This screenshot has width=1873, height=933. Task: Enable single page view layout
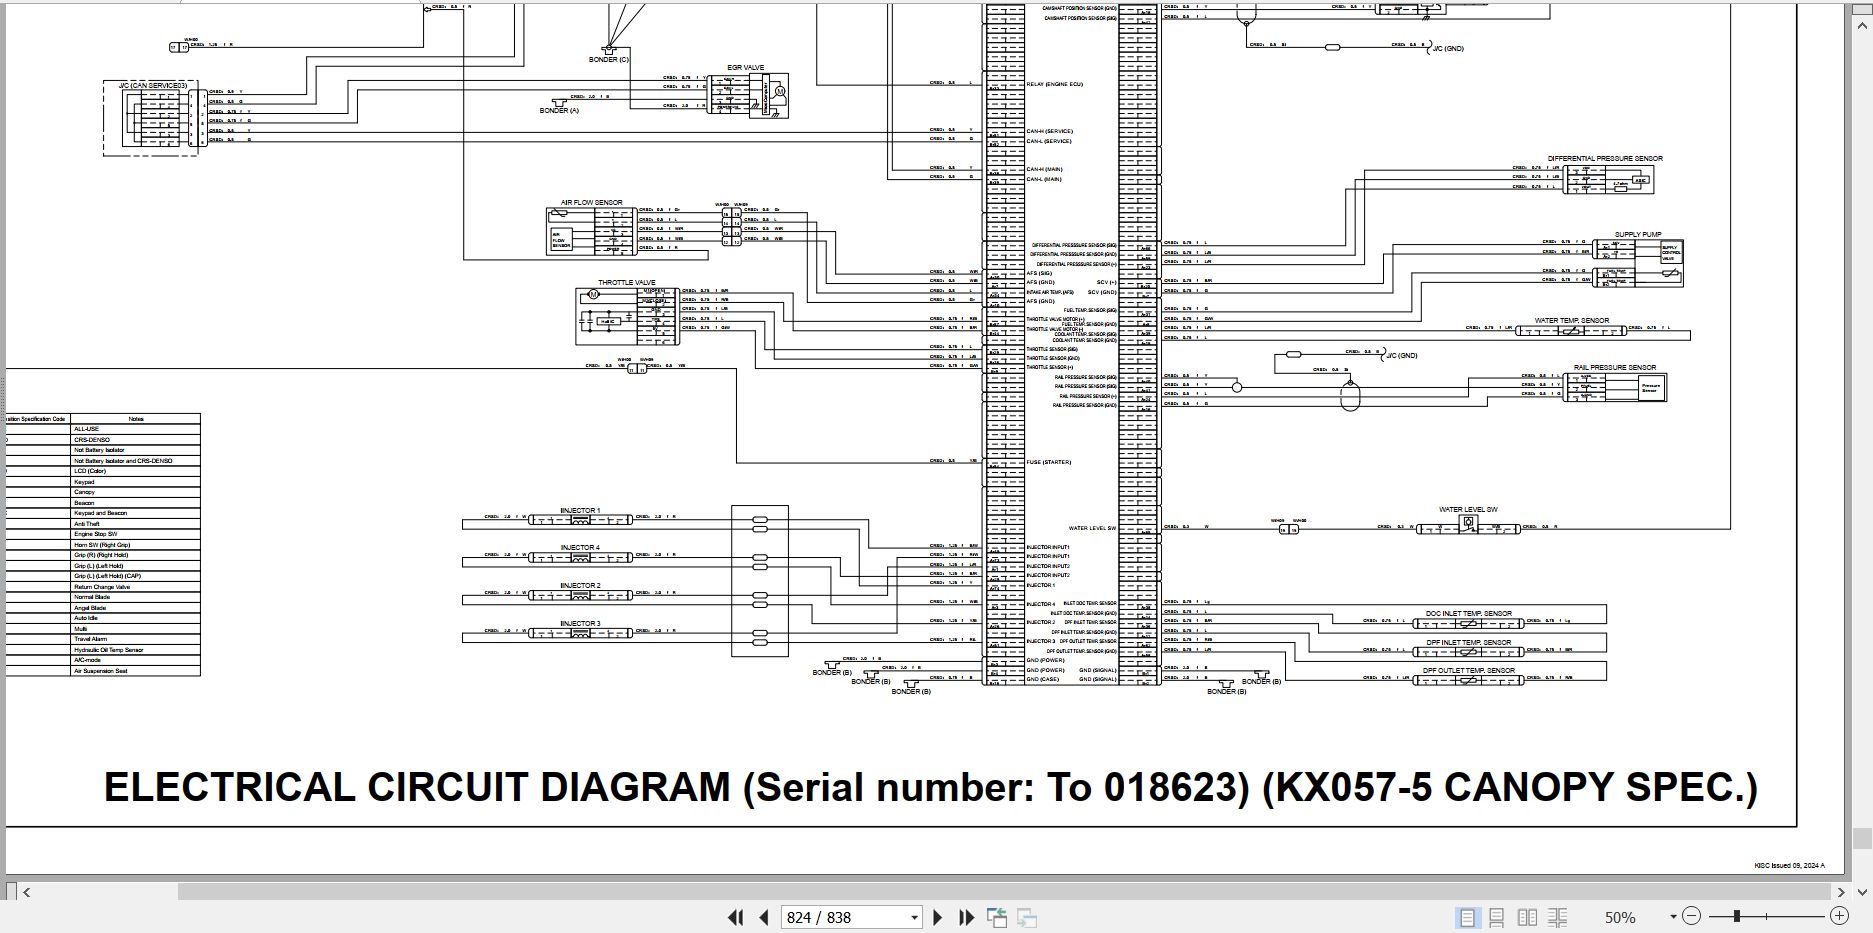pos(1467,917)
